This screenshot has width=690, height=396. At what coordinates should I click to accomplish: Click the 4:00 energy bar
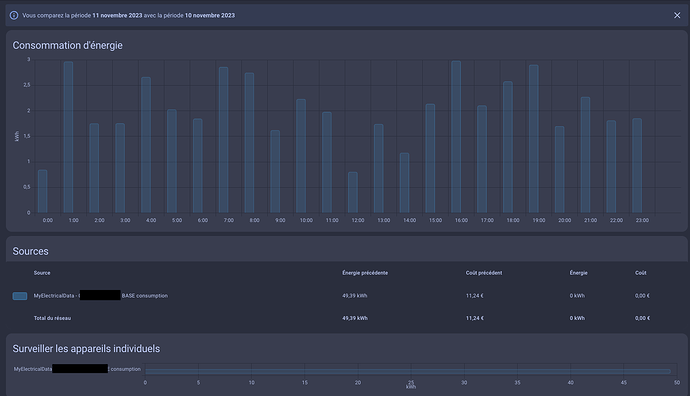point(146,145)
